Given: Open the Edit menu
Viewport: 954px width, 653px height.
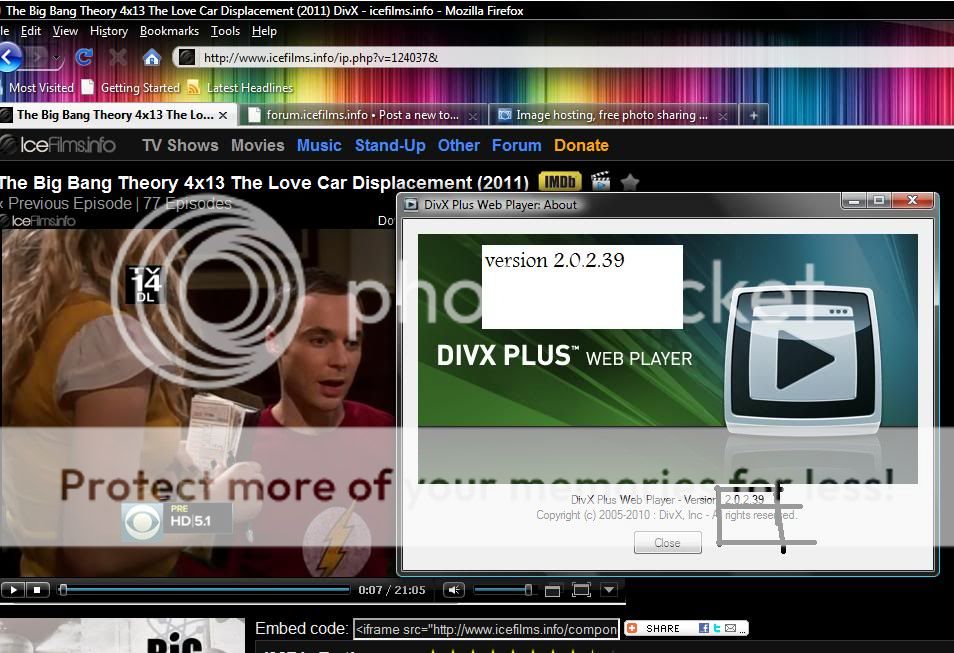Looking at the screenshot, I should tap(30, 31).
